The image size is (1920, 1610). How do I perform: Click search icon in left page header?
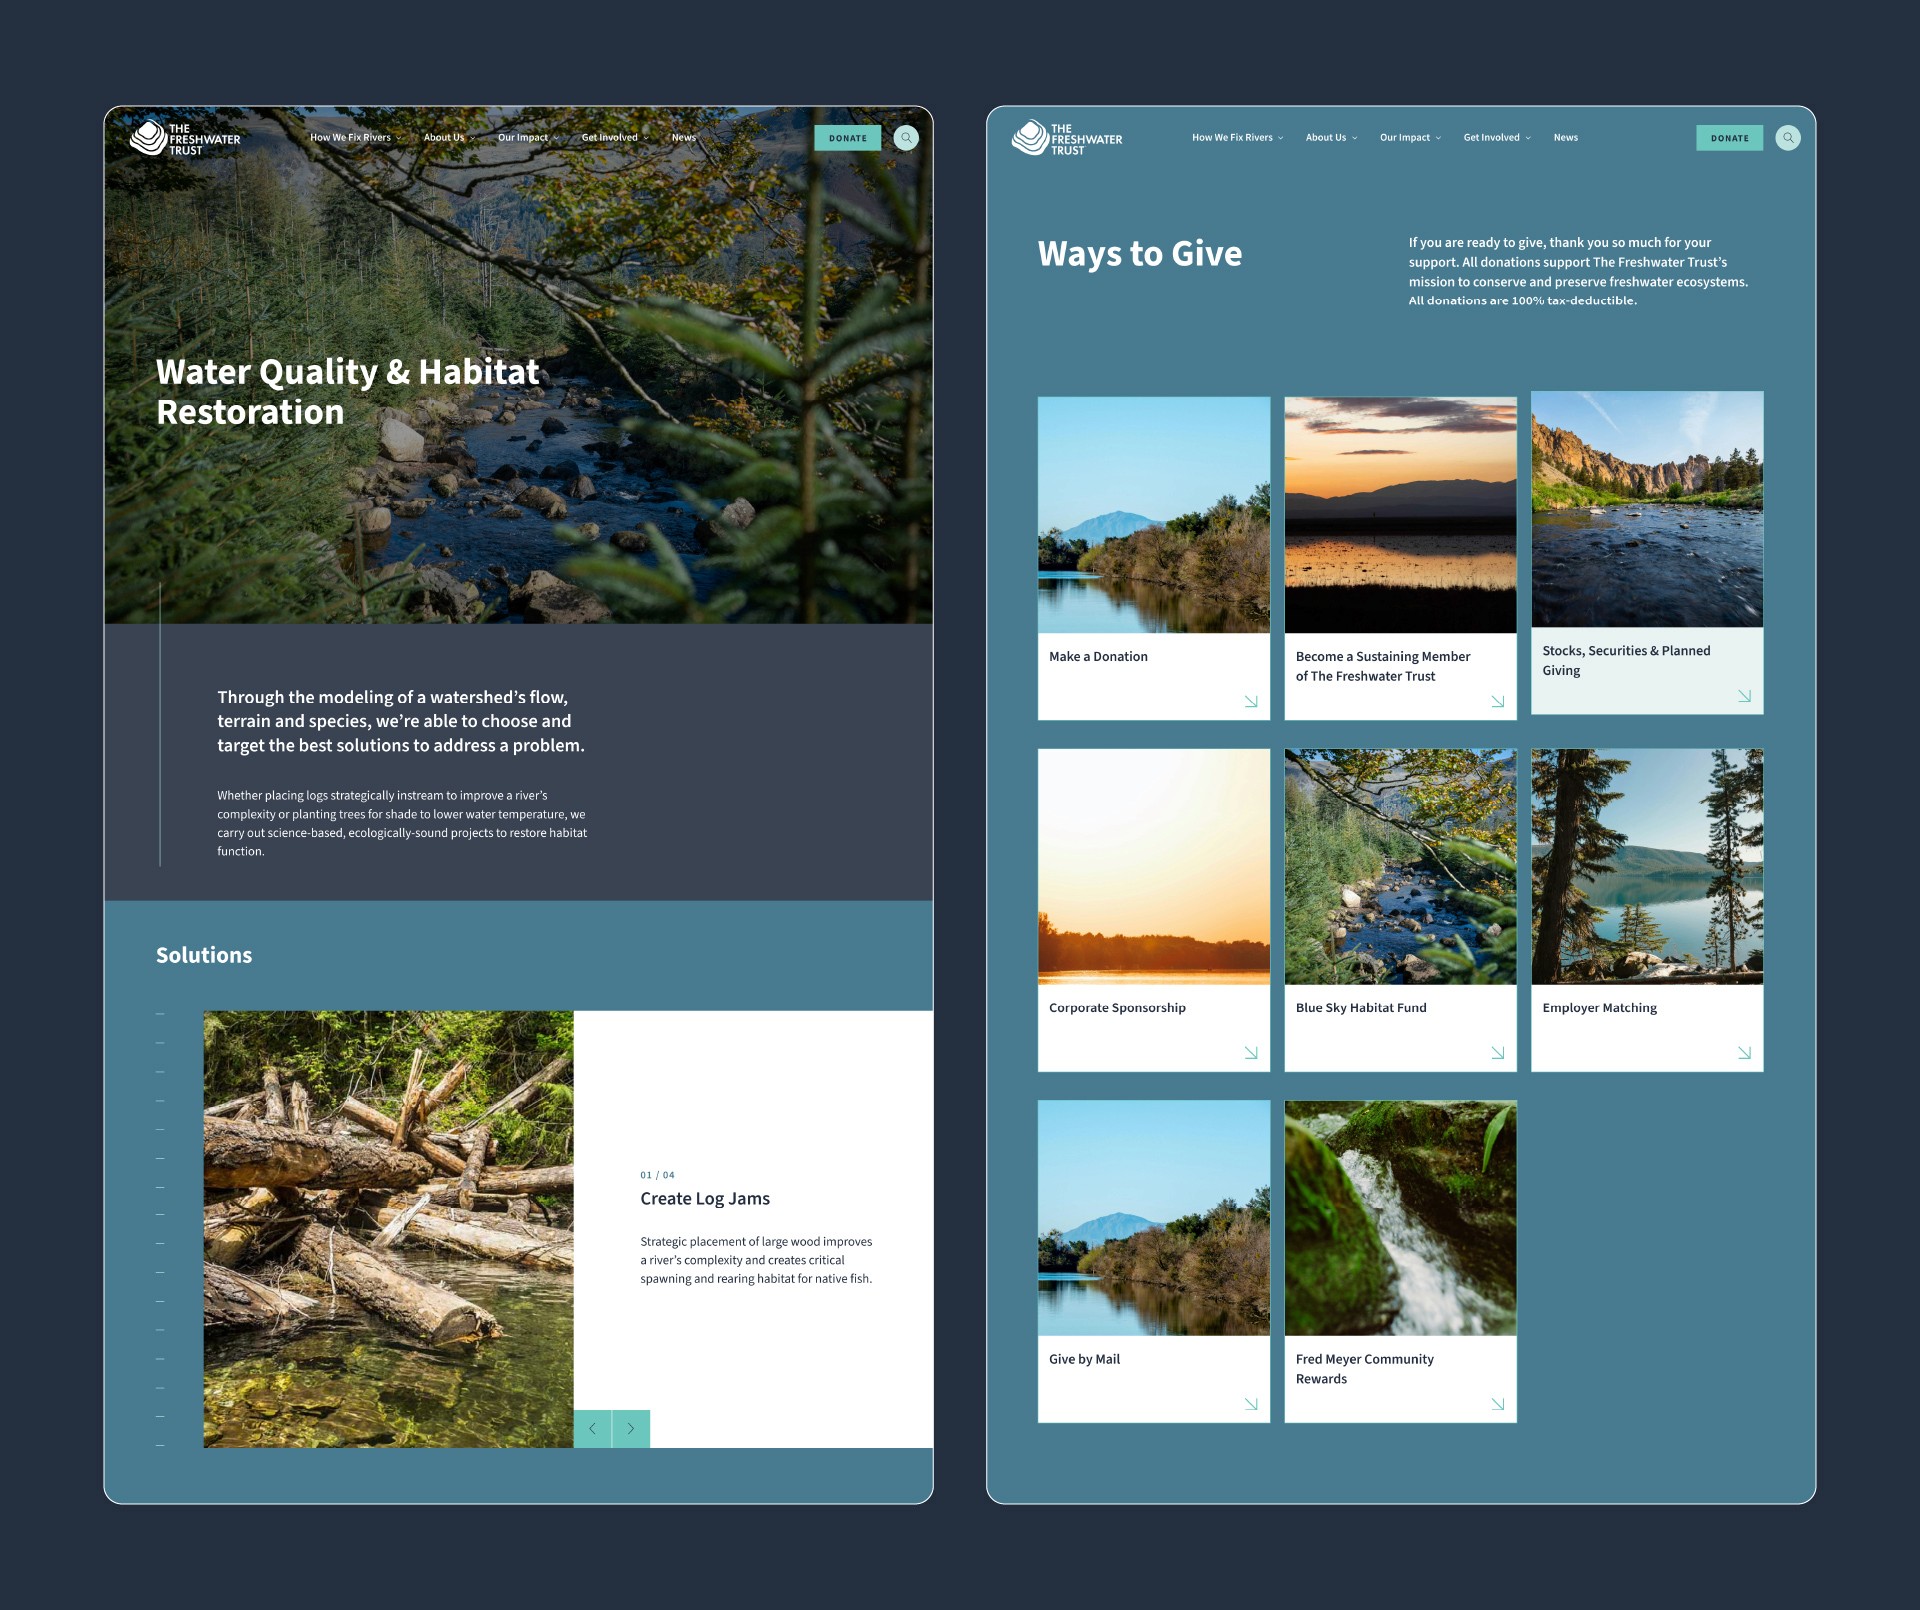[x=906, y=138]
